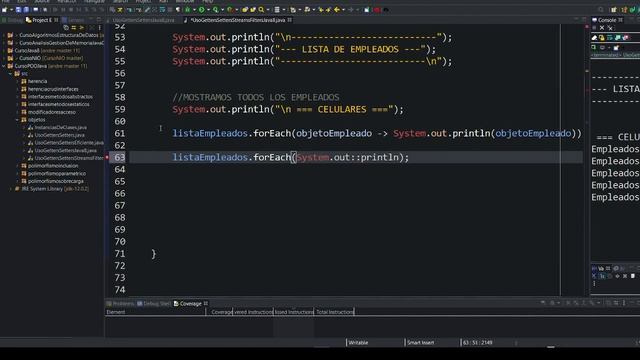Open Project Explorer view menu dots
The width and height of the screenshot is (640, 360).
point(100,28)
